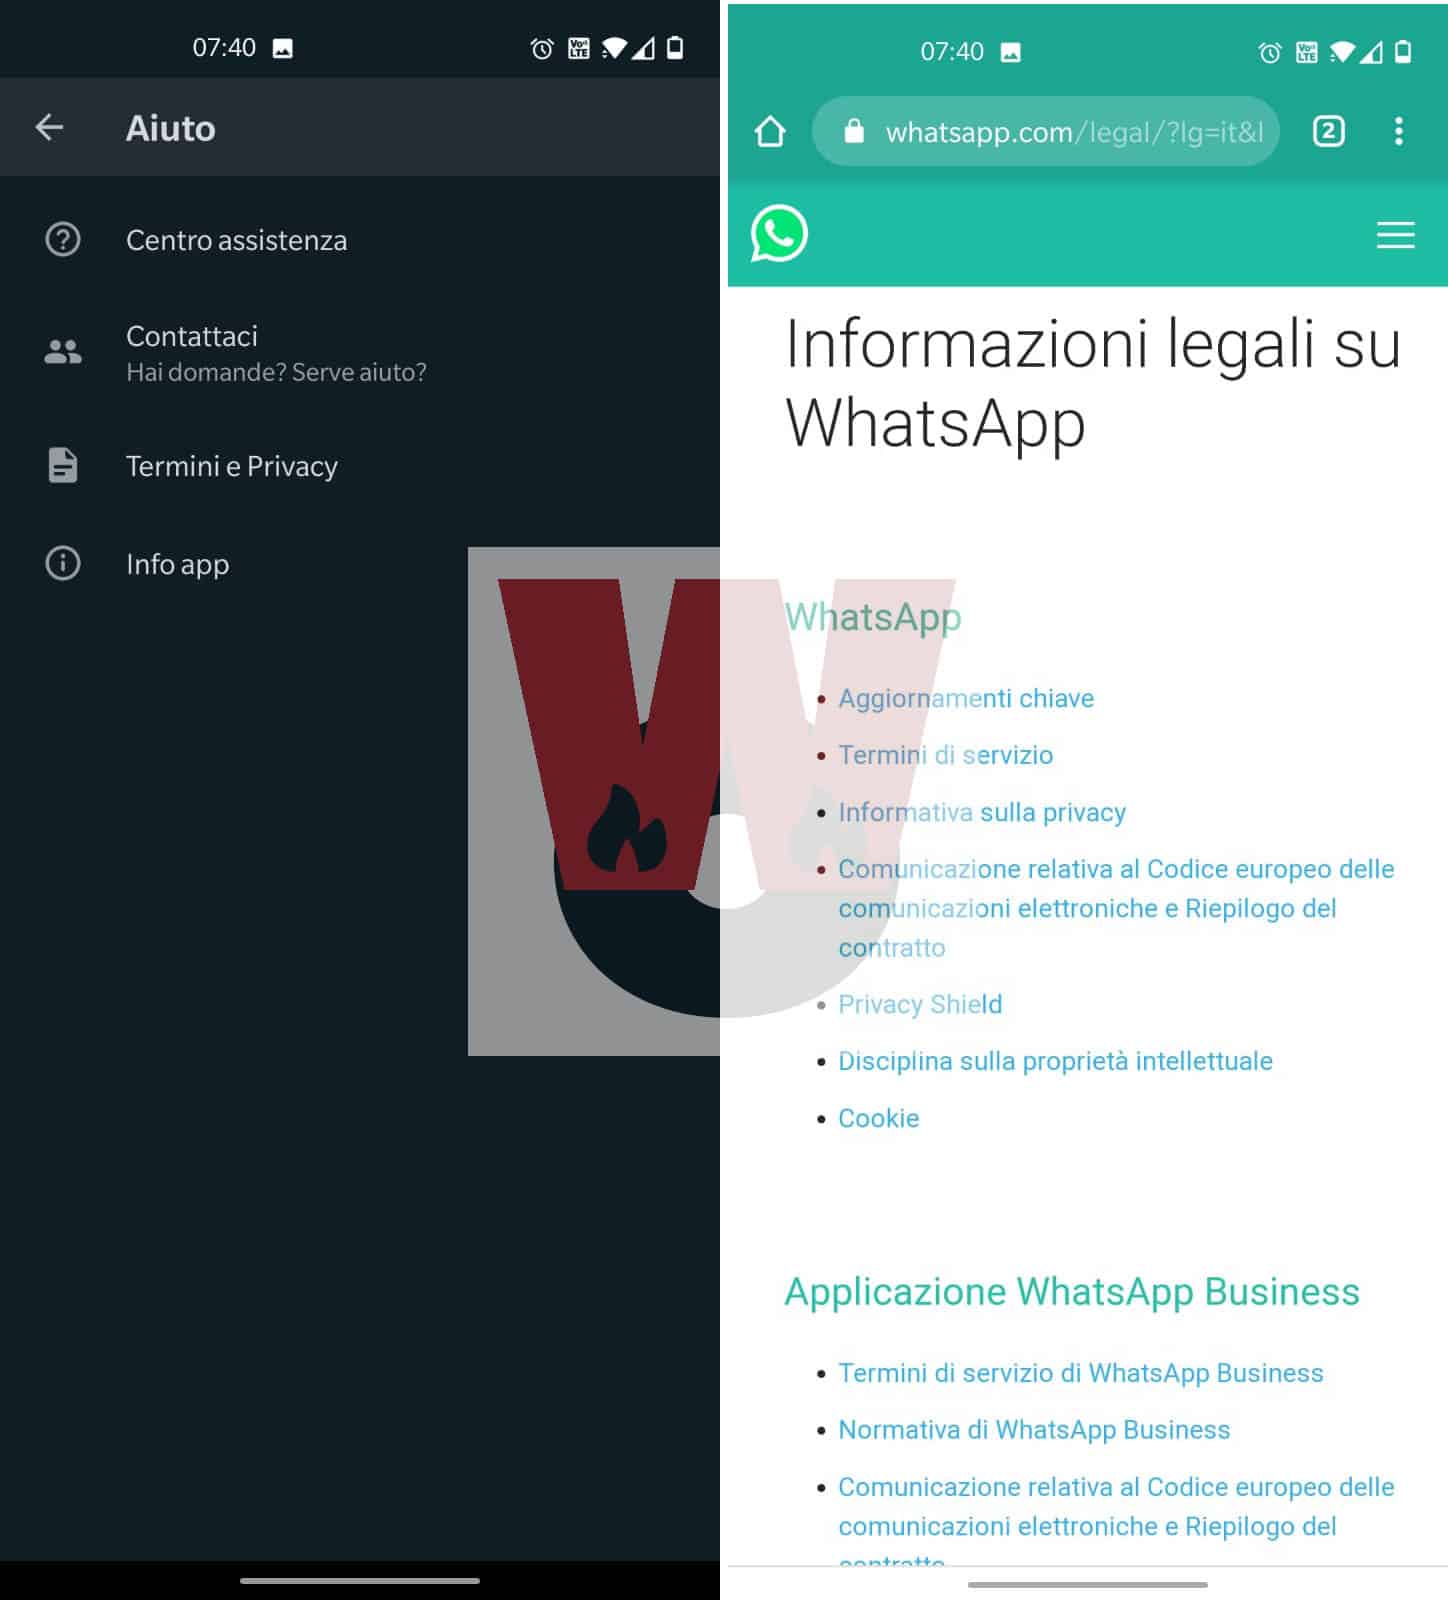Open Aggiornamenti chiave link
Viewport: 1448px width, 1600px height.
click(966, 698)
